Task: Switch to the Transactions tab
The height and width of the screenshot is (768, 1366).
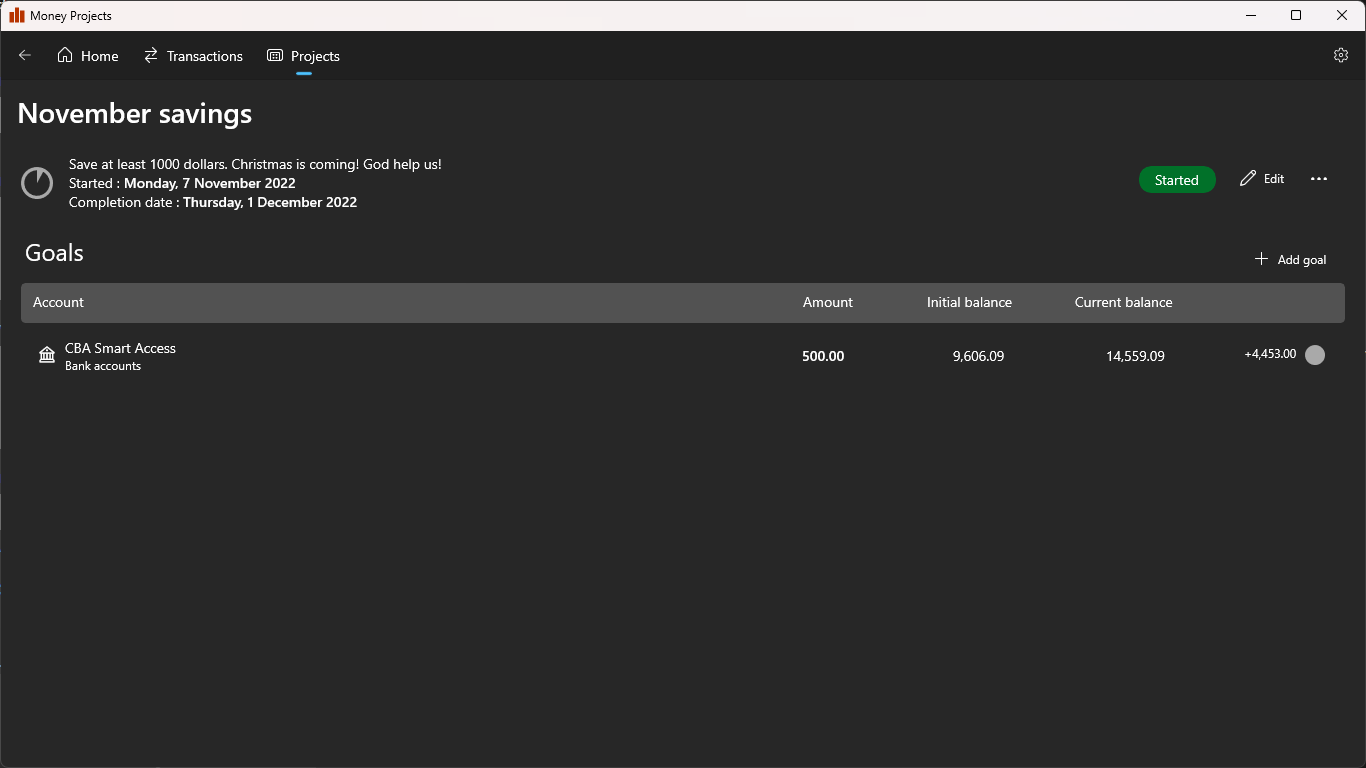Action: tap(193, 56)
